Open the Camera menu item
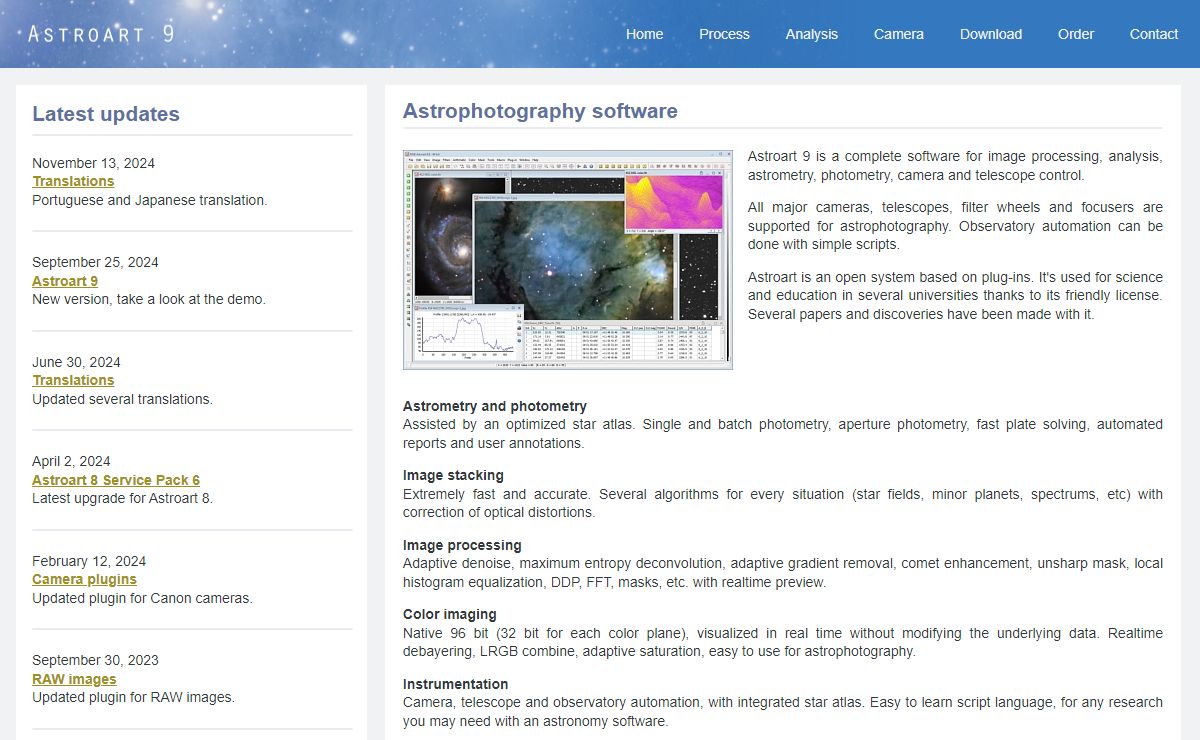Image resolution: width=1200 pixels, height=740 pixels. (x=898, y=34)
